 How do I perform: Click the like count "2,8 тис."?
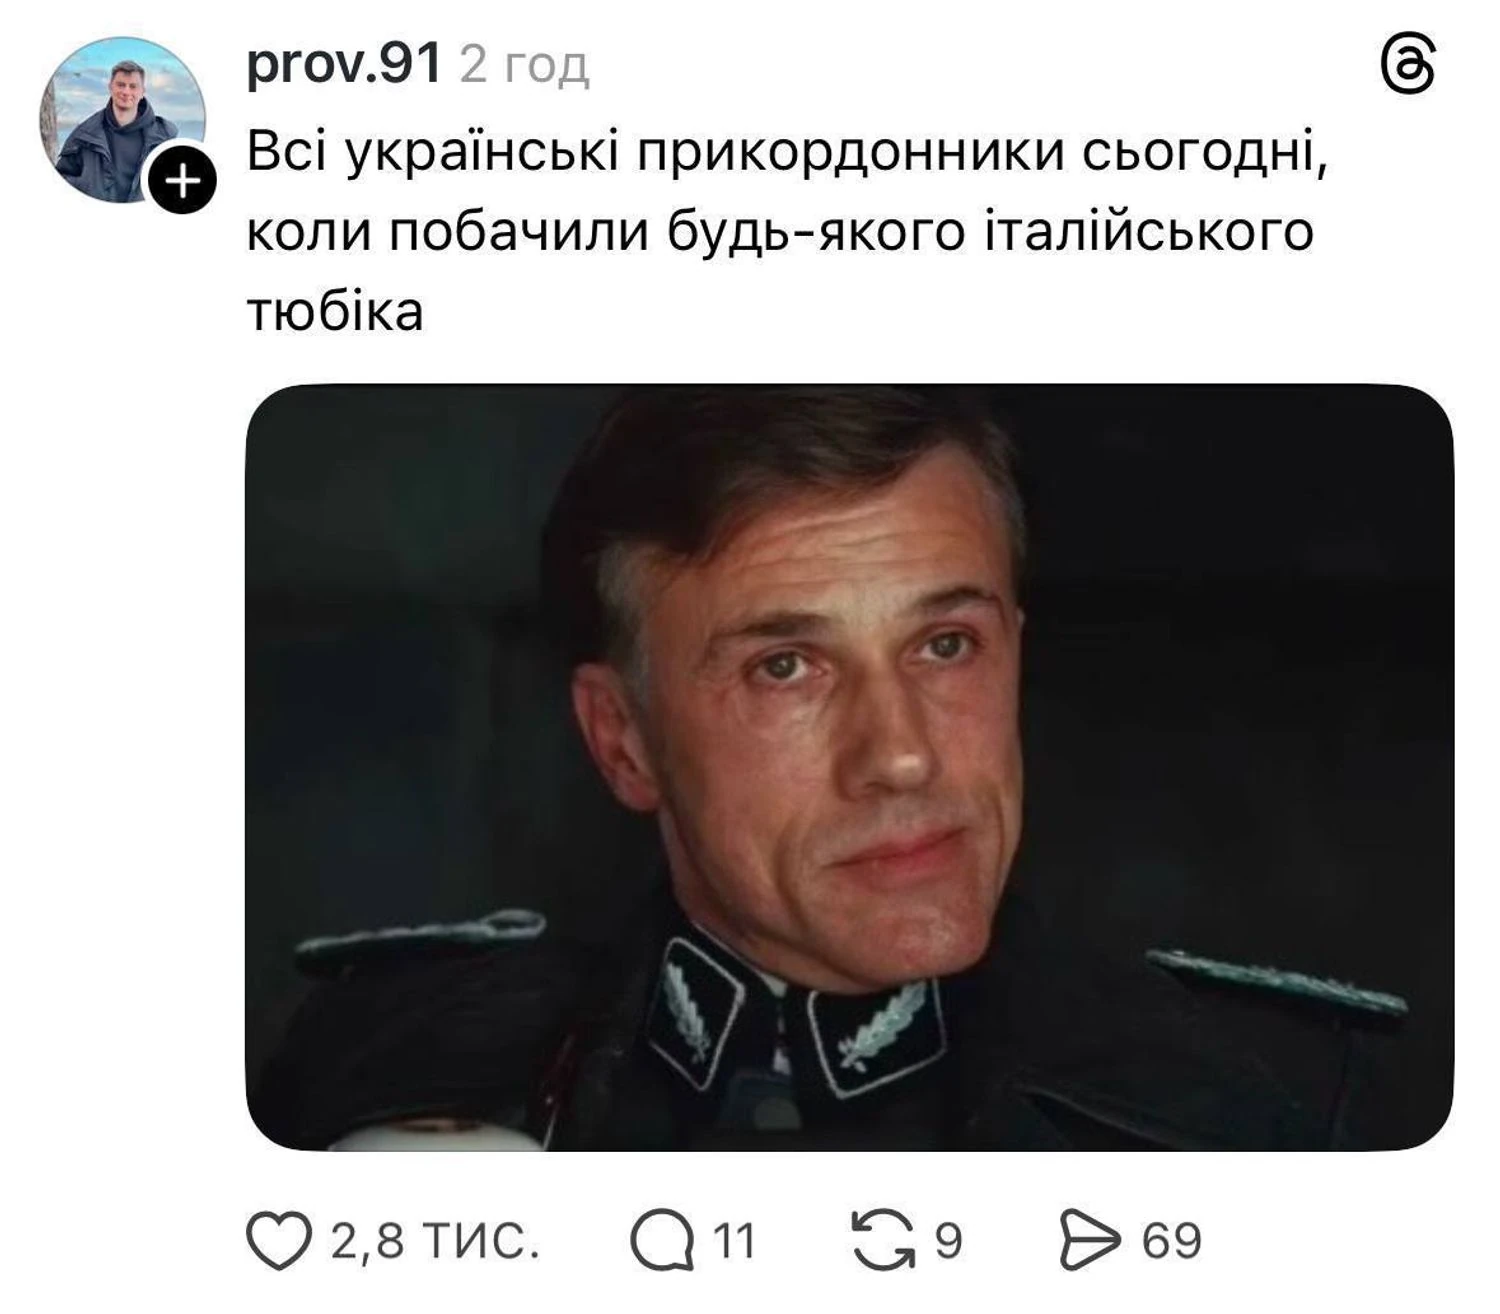coord(435,1241)
